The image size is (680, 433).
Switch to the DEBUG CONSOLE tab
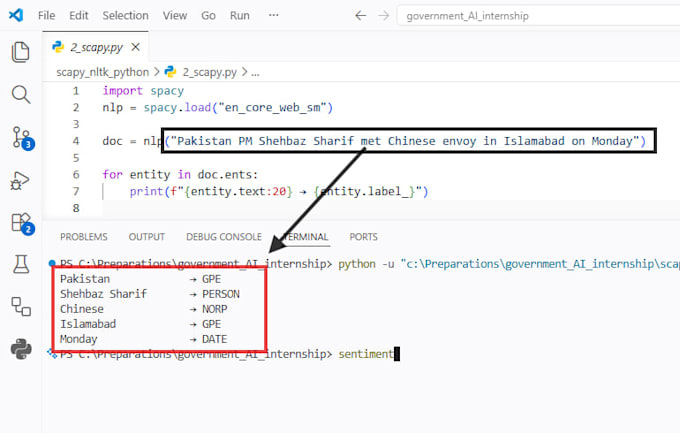pyautogui.click(x=224, y=237)
